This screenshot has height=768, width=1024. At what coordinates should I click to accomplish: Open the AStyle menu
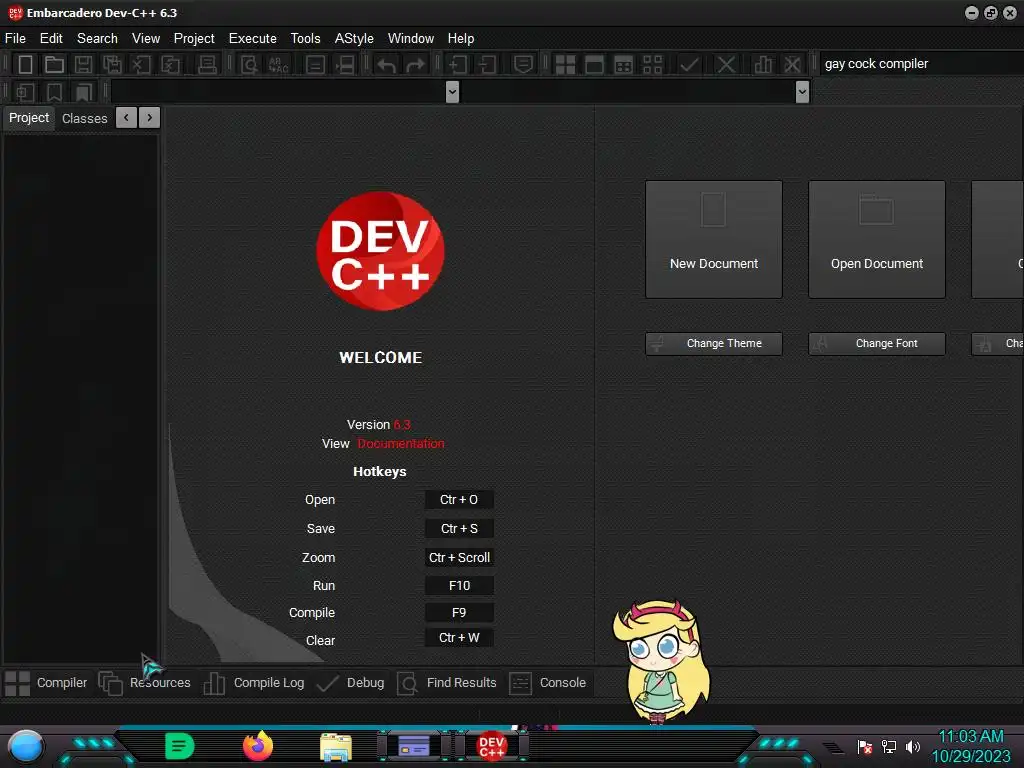pos(354,39)
